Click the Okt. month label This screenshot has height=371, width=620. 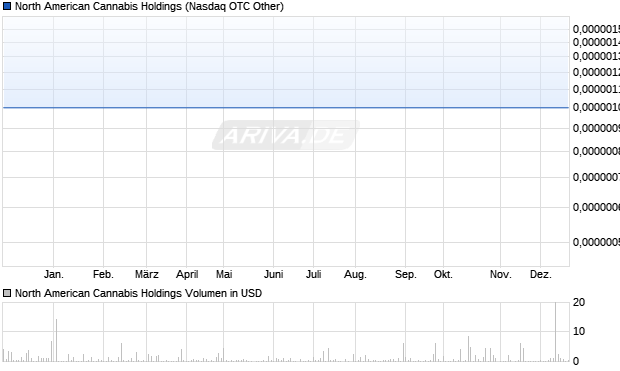point(443,274)
